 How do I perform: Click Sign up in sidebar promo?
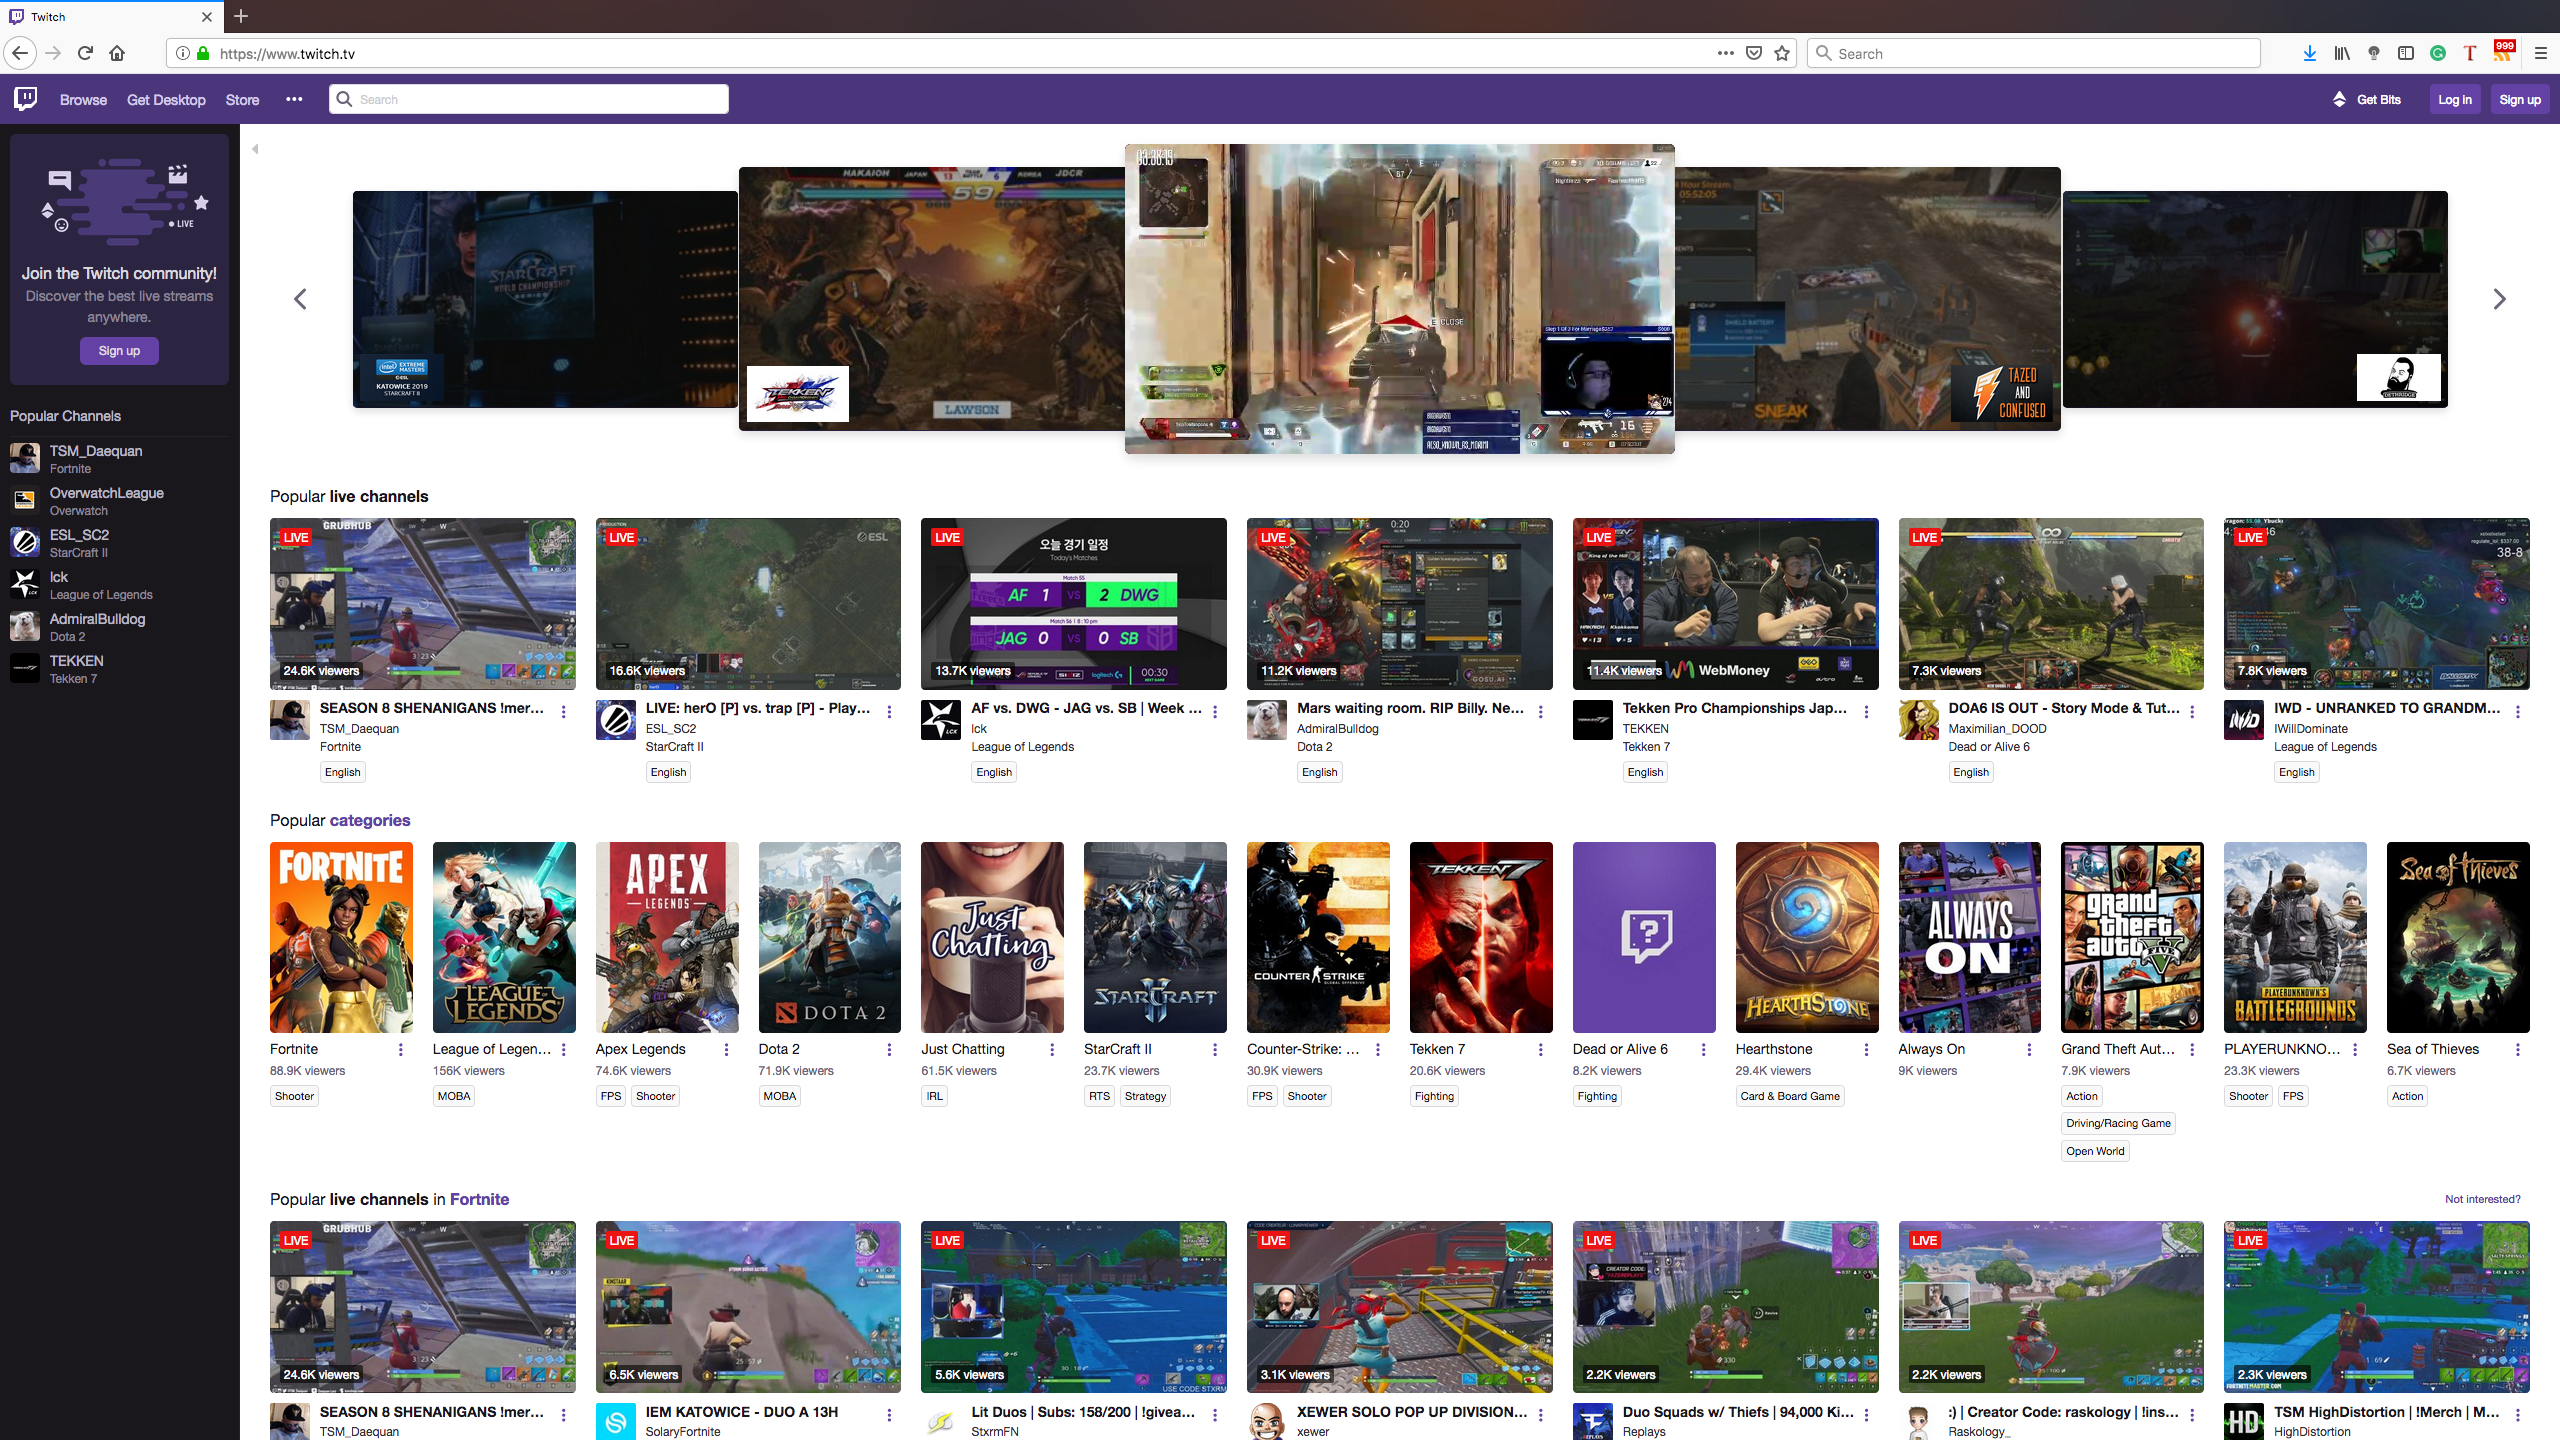coord(119,351)
